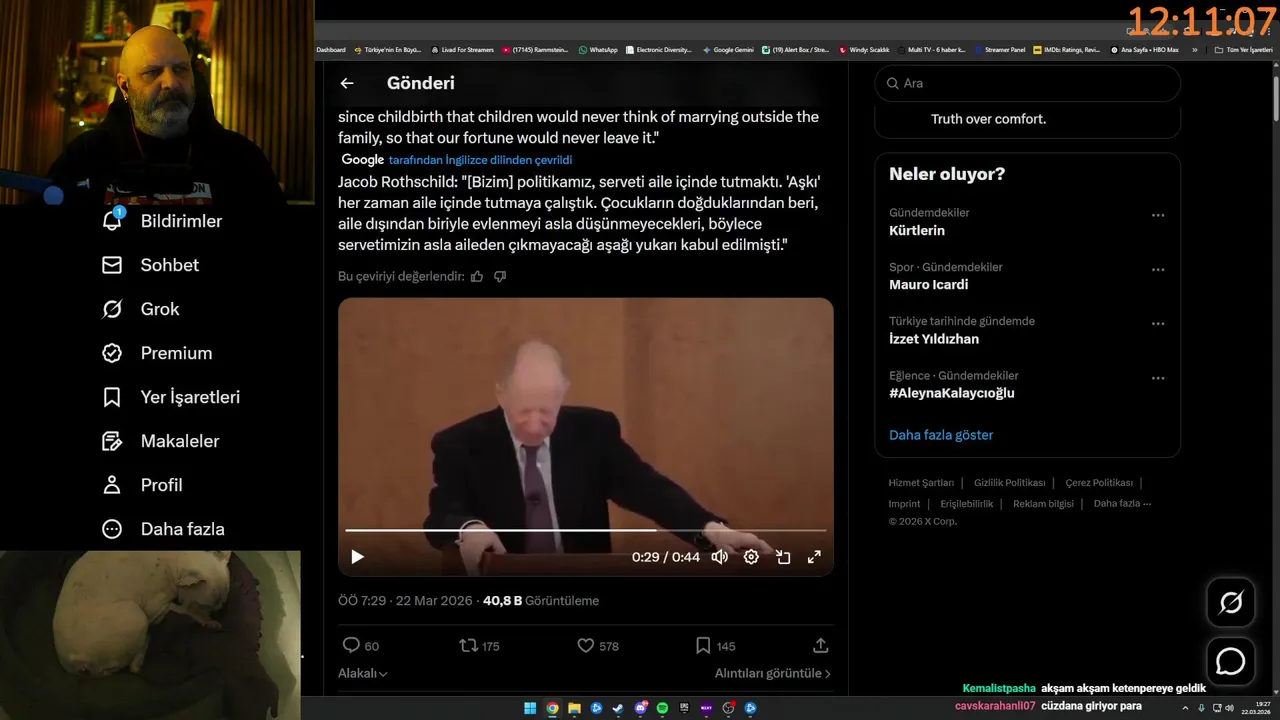Open Alıntıları görüntüle link

[772, 674]
